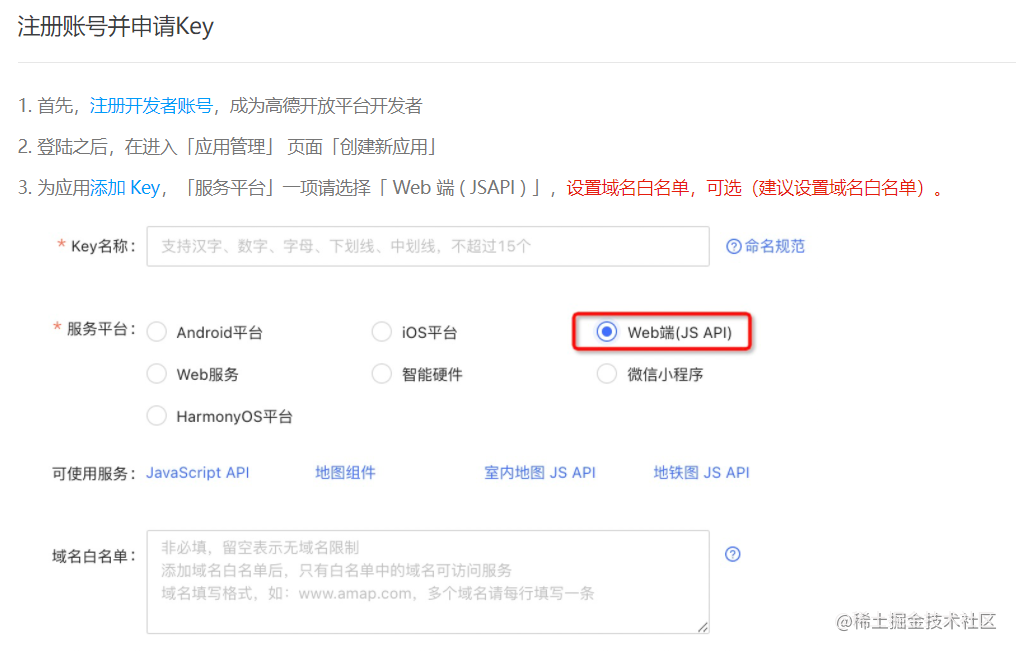
Task: Open the 注册开发者账号 link
Action: pos(151,106)
